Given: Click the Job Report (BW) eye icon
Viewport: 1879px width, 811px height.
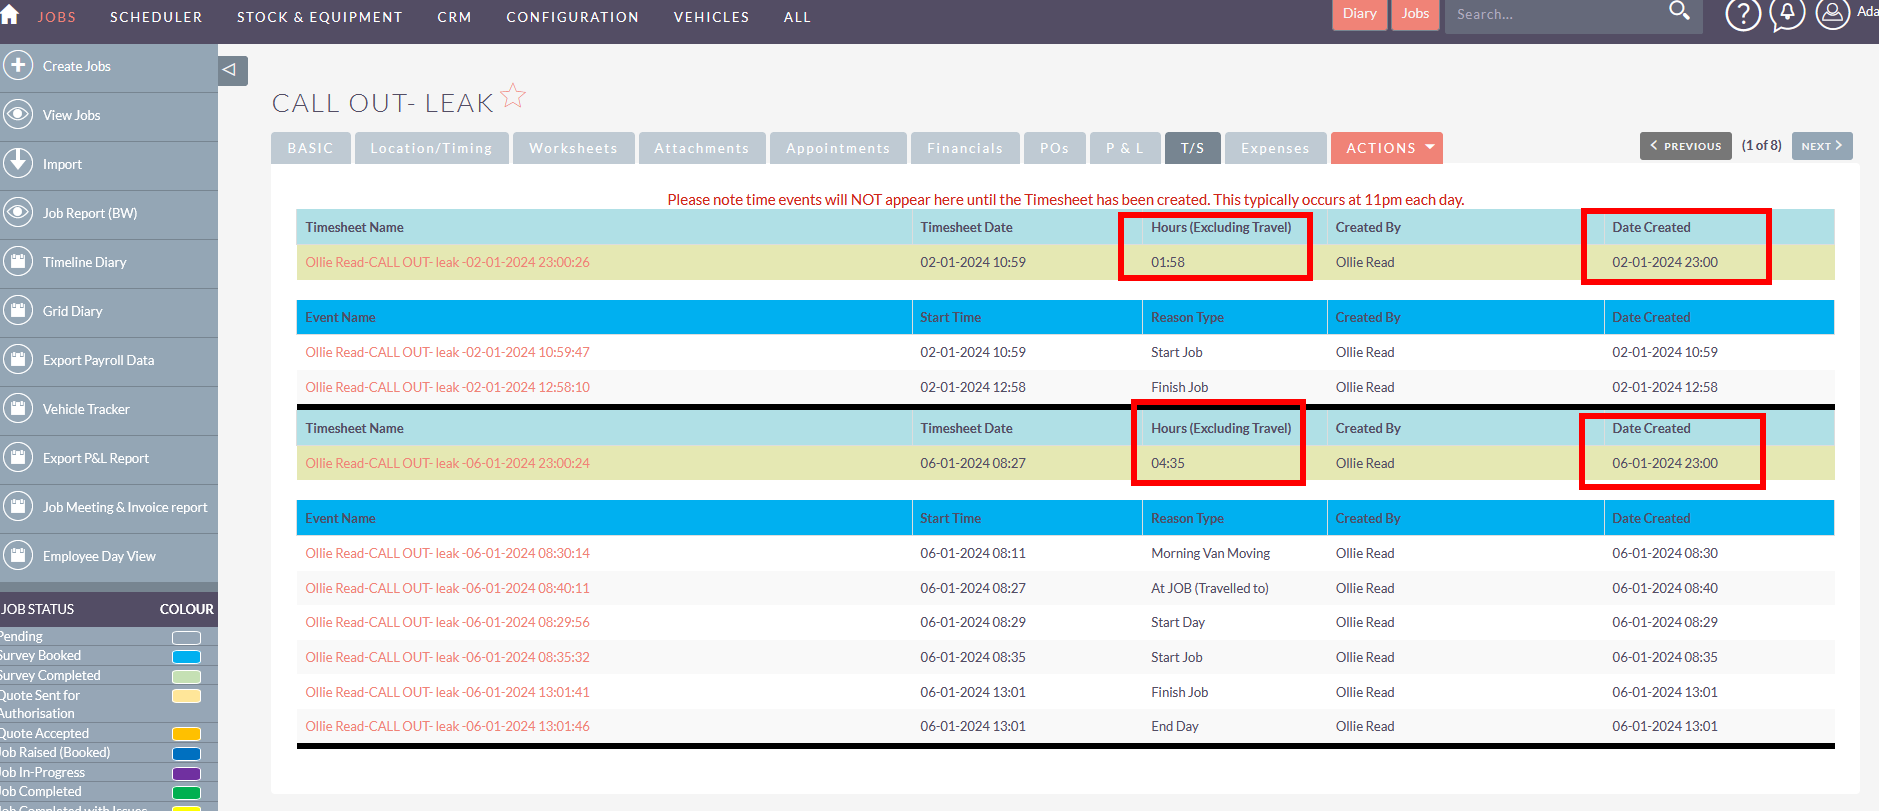Looking at the screenshot, I should pos(18,213).
